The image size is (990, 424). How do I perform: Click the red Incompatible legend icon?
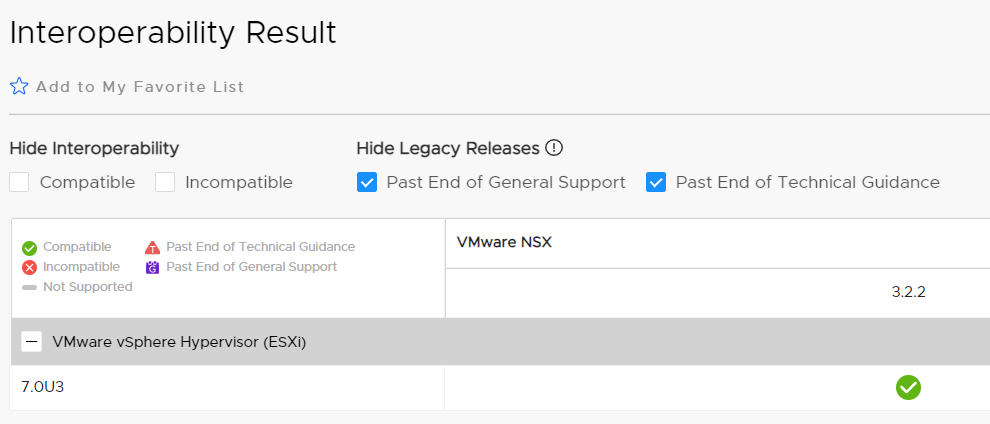tap(30, 268)
